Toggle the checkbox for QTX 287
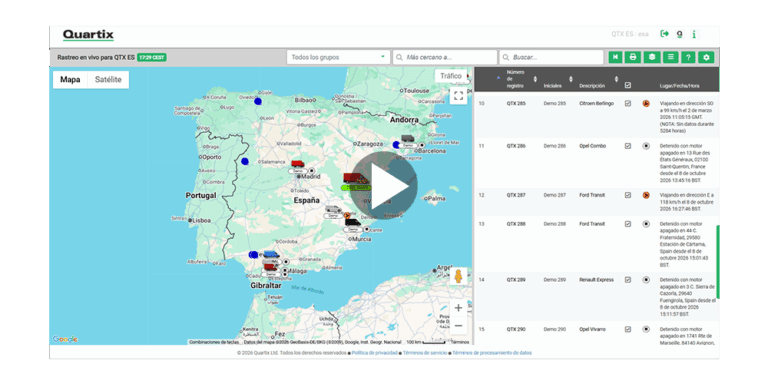768x384 pixels. [628, 195]
